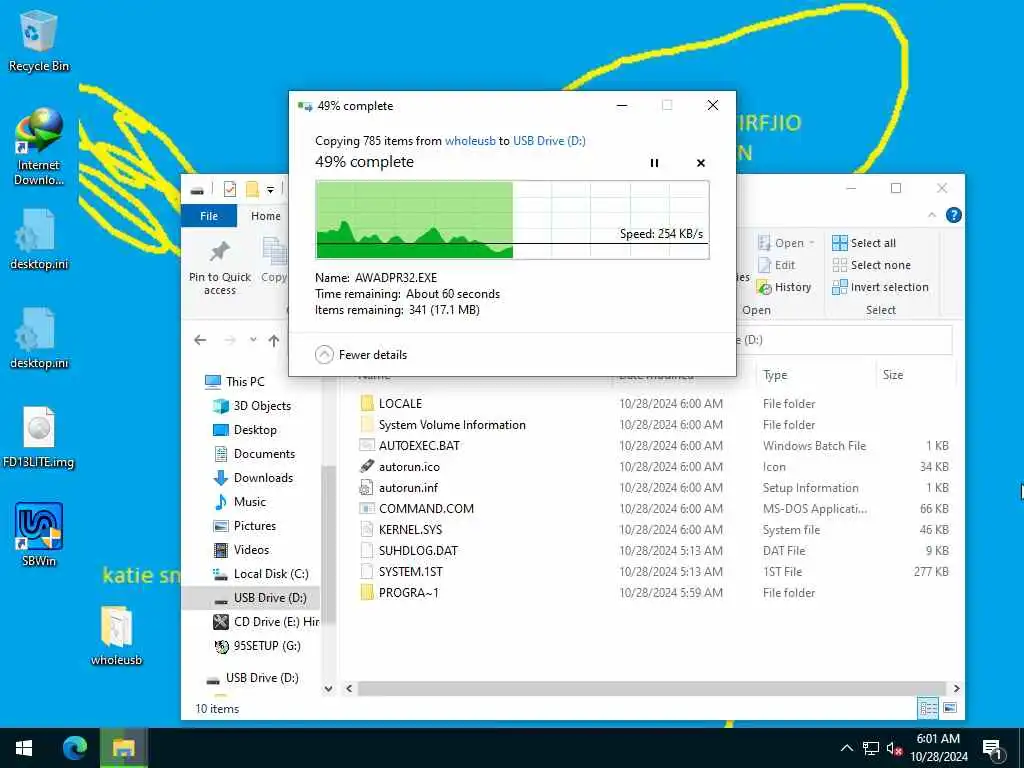Open the Windows Start menu
The image size is (1024, 768).
tap(24, 748)
